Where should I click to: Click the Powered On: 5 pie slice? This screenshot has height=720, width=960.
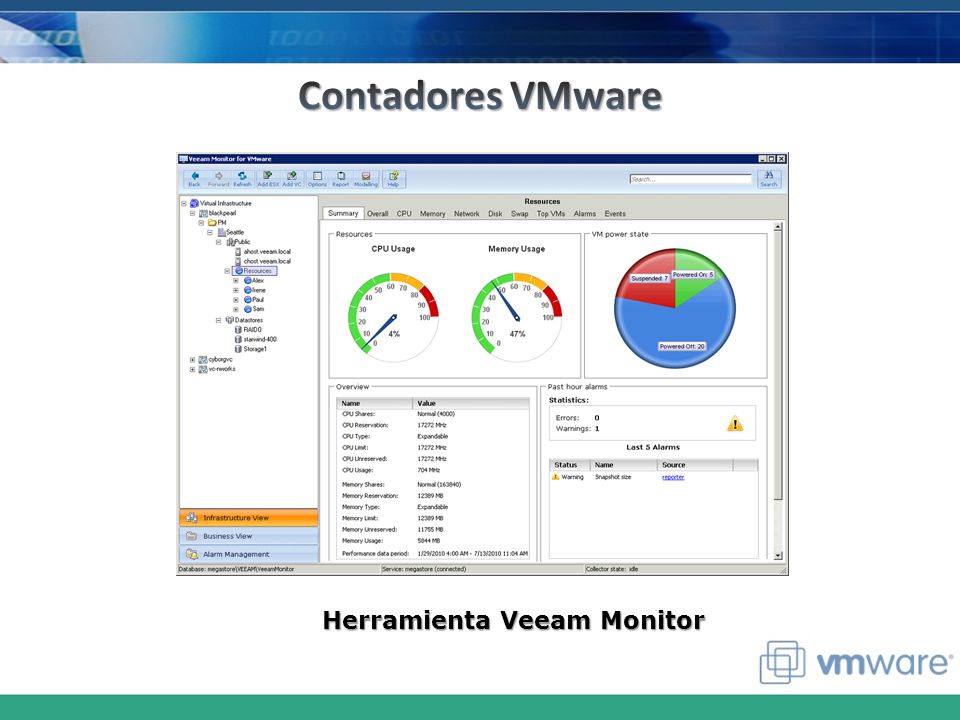tap(693, 275)
